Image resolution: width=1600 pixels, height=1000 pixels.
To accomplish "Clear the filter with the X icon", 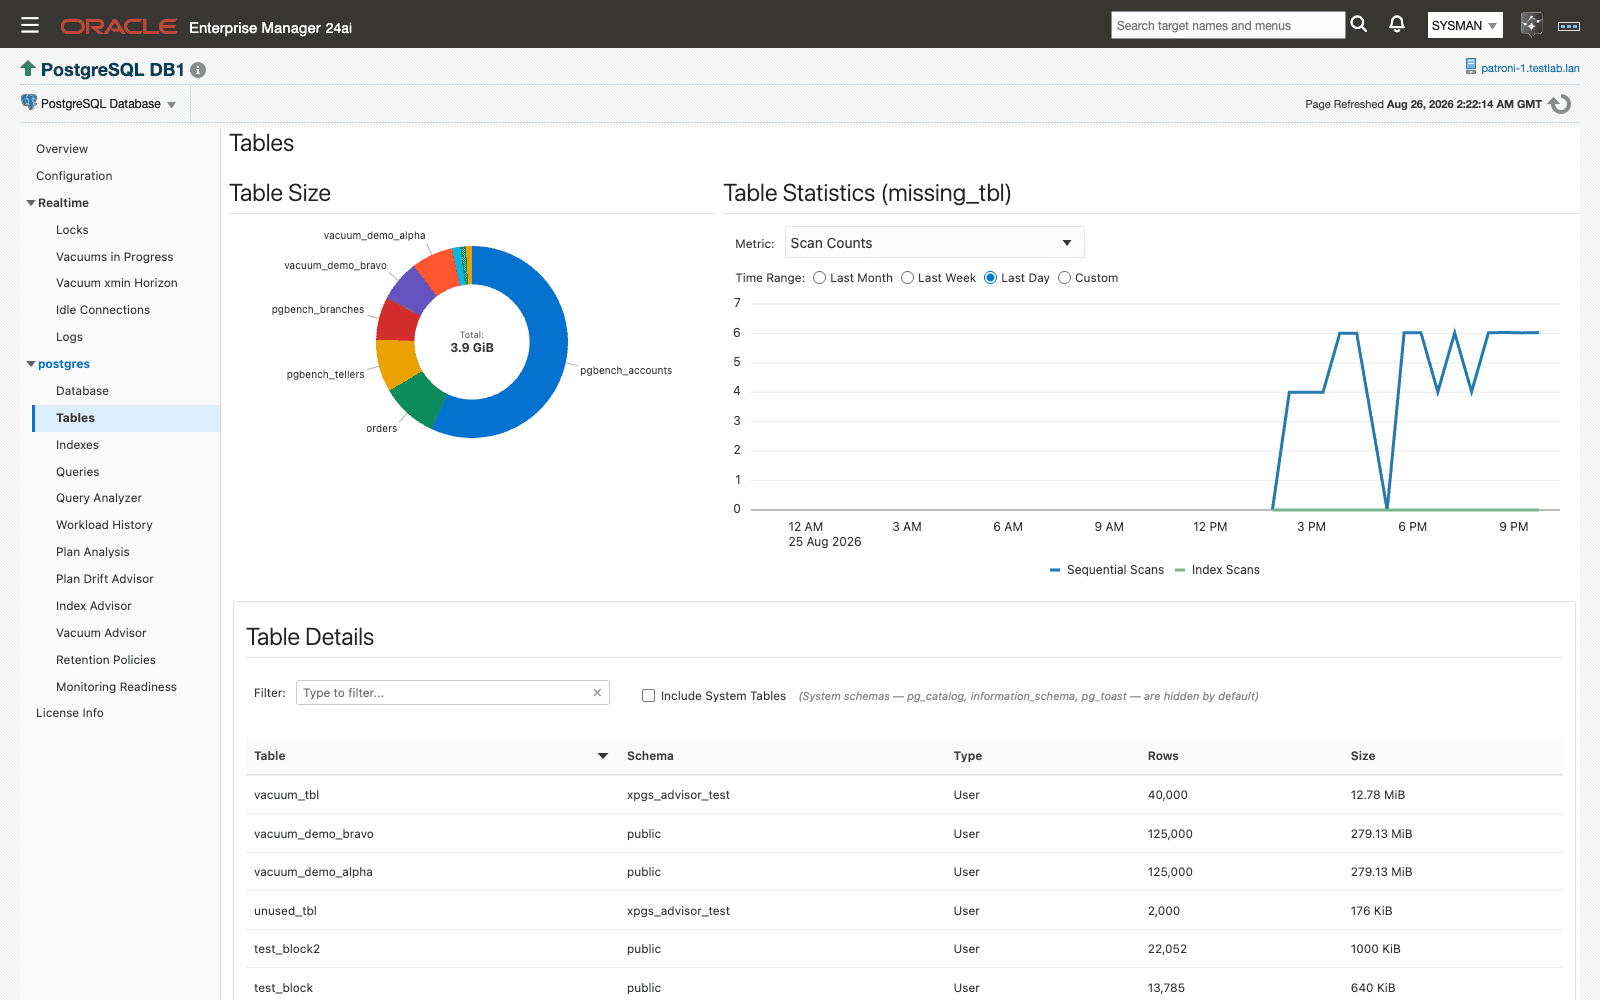I will click(597, 692).
